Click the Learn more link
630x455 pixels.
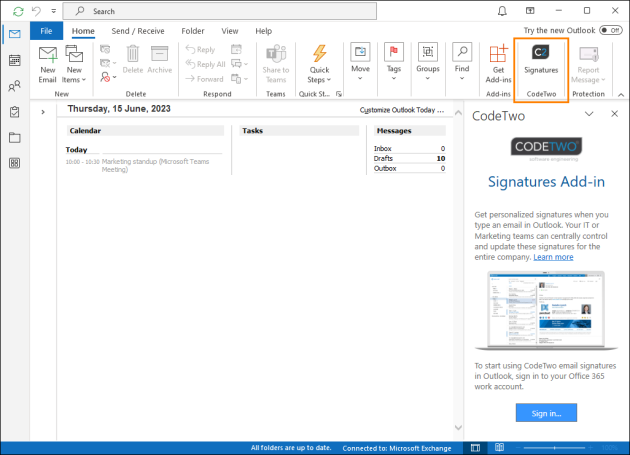click(553, 257)
